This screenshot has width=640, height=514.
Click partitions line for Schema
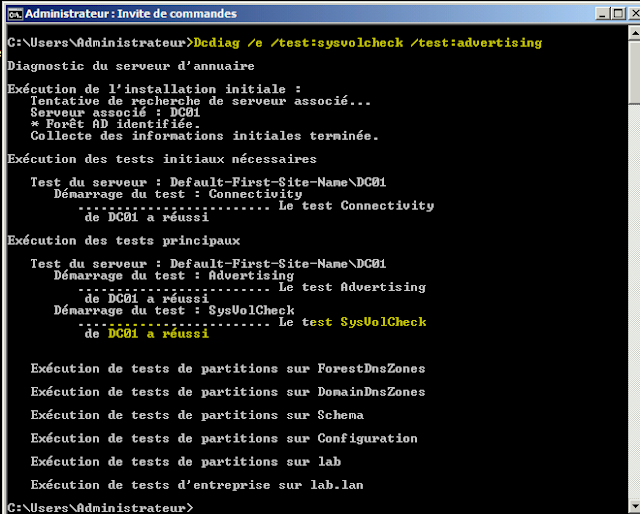click(197, 415)
